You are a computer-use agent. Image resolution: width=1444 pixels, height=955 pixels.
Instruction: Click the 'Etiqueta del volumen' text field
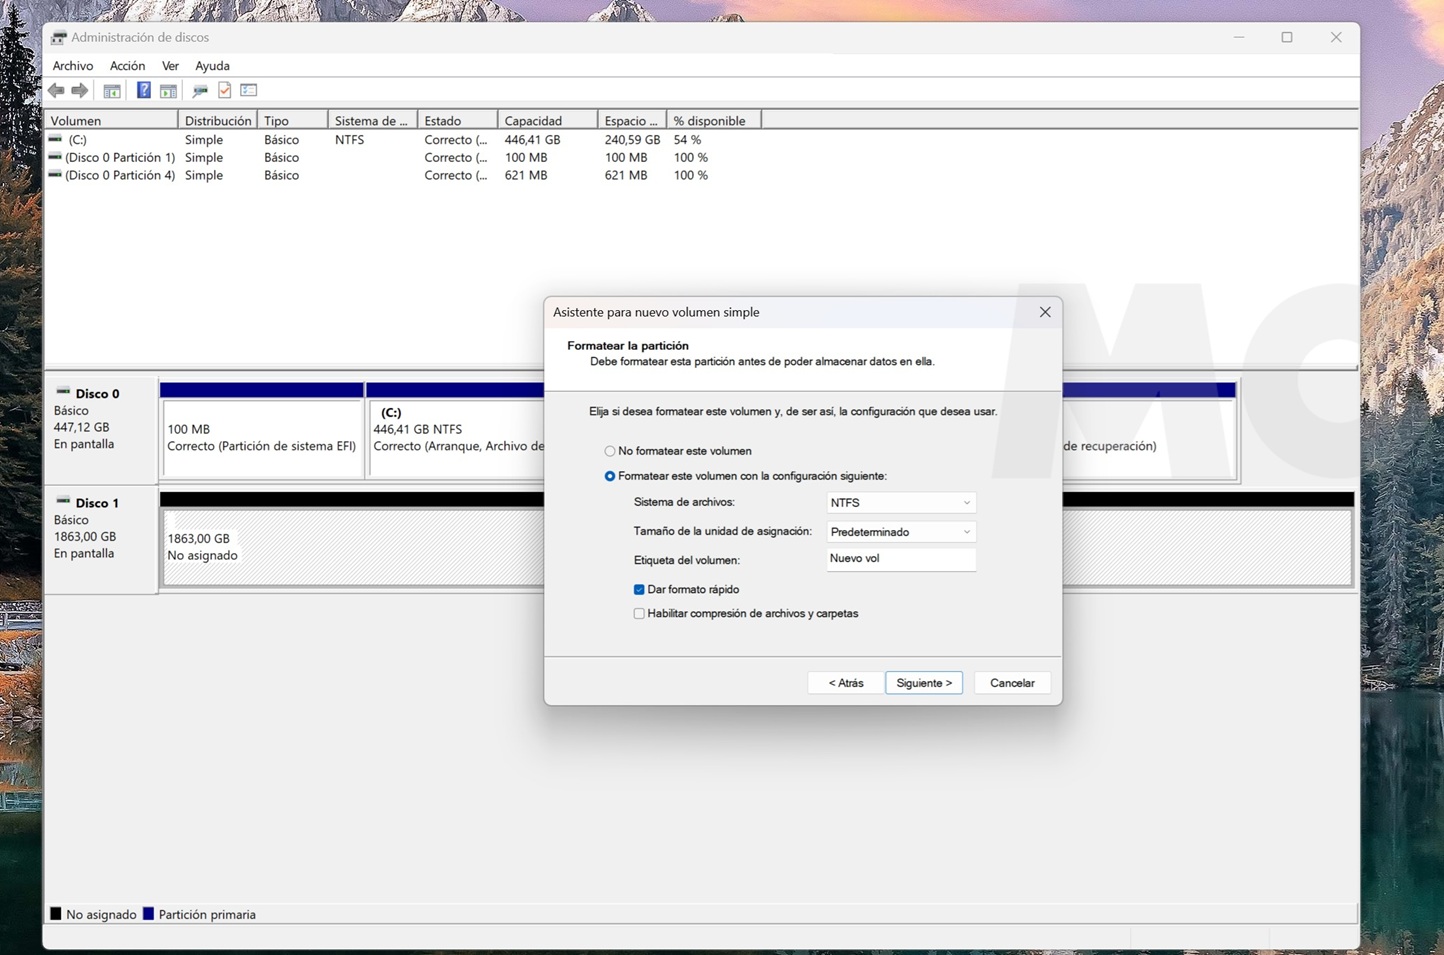[900, 559]
